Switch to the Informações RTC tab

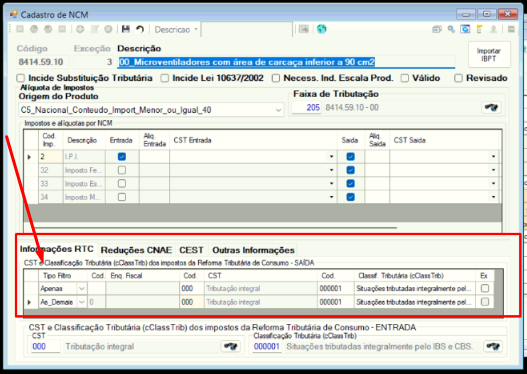pyautogui.click(x=57, y=249)
